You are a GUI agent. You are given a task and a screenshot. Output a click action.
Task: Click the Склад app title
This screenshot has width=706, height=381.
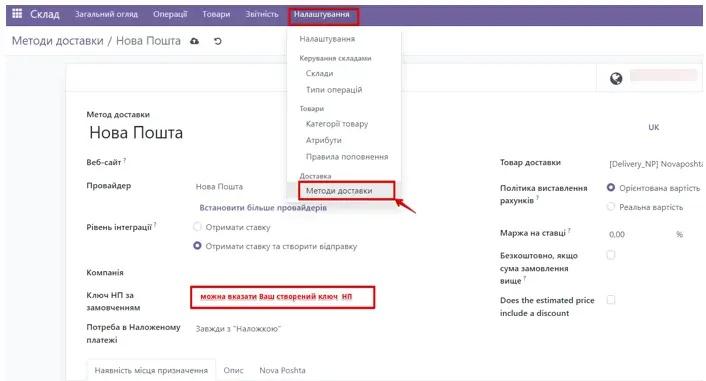point(45,14)
